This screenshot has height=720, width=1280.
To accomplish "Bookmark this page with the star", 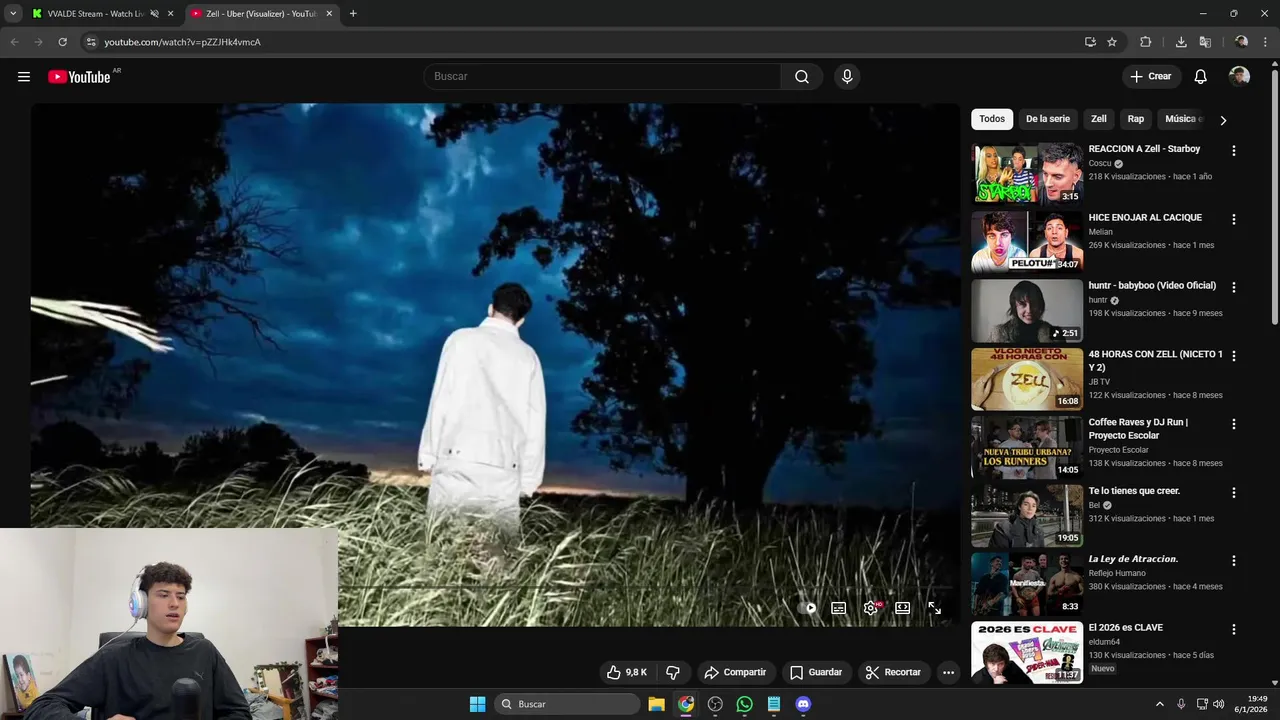I will (x=1112, y=42).
